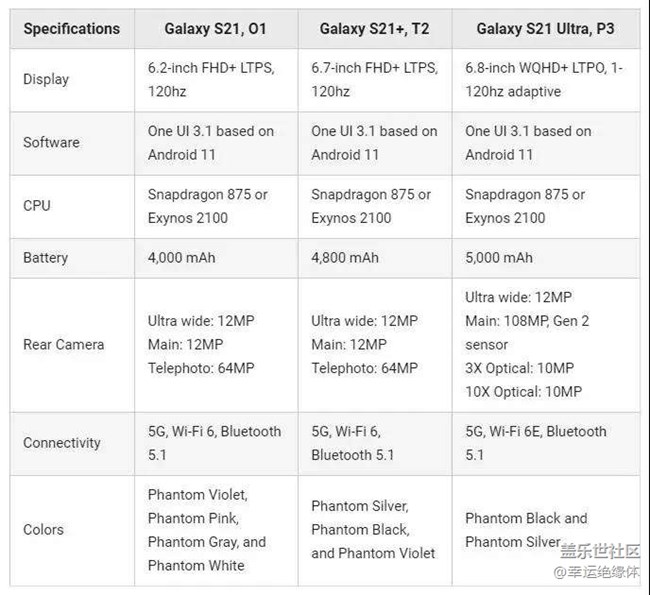Screen dimensions: 650x595
Task: Select the 4,800 mAh battery cell
Action: click(x=345, y=257)
